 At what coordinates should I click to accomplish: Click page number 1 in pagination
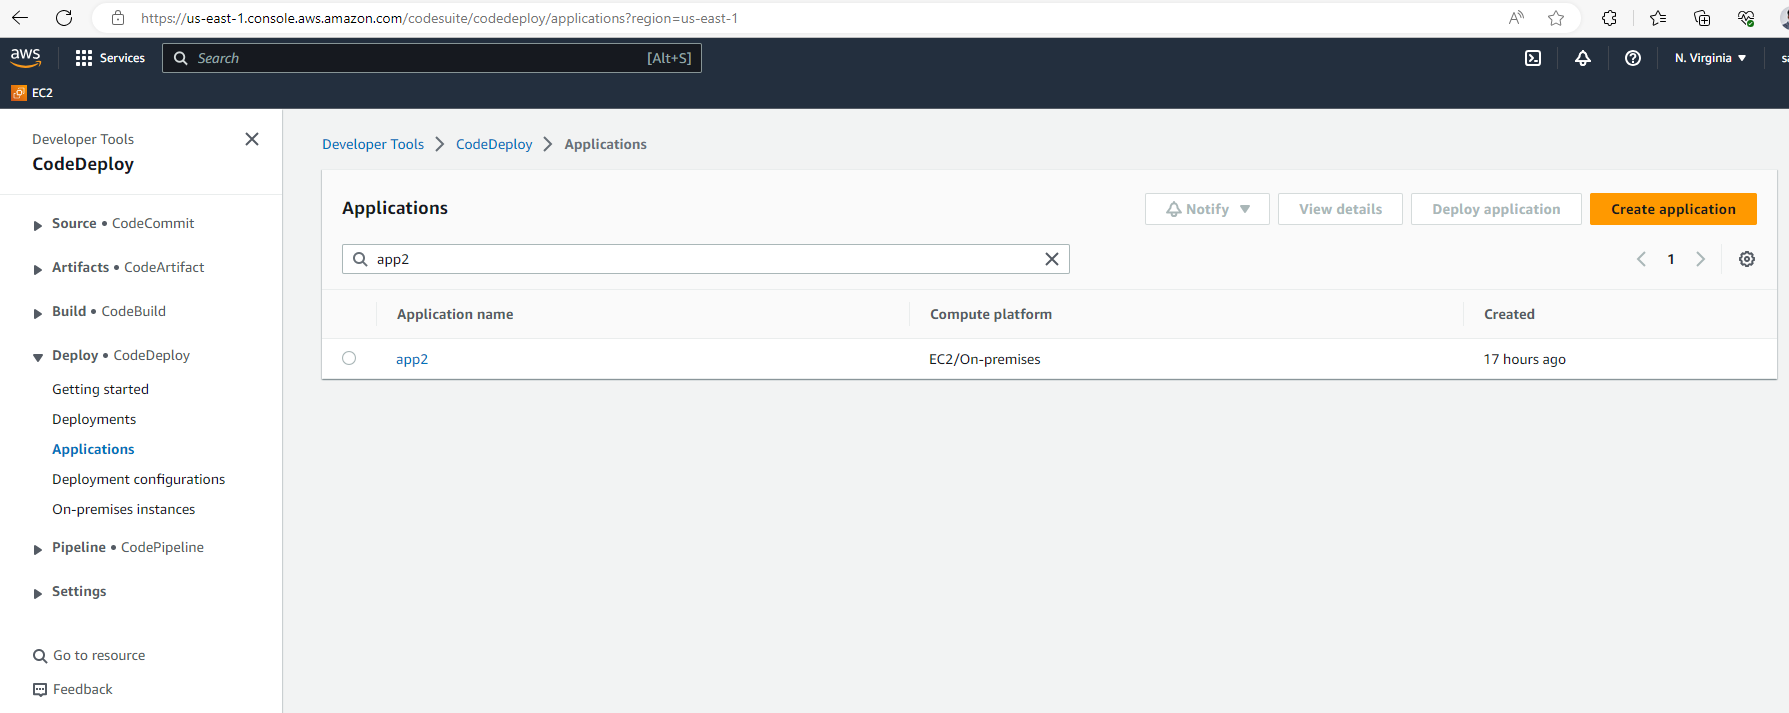tap(1671, 259)
